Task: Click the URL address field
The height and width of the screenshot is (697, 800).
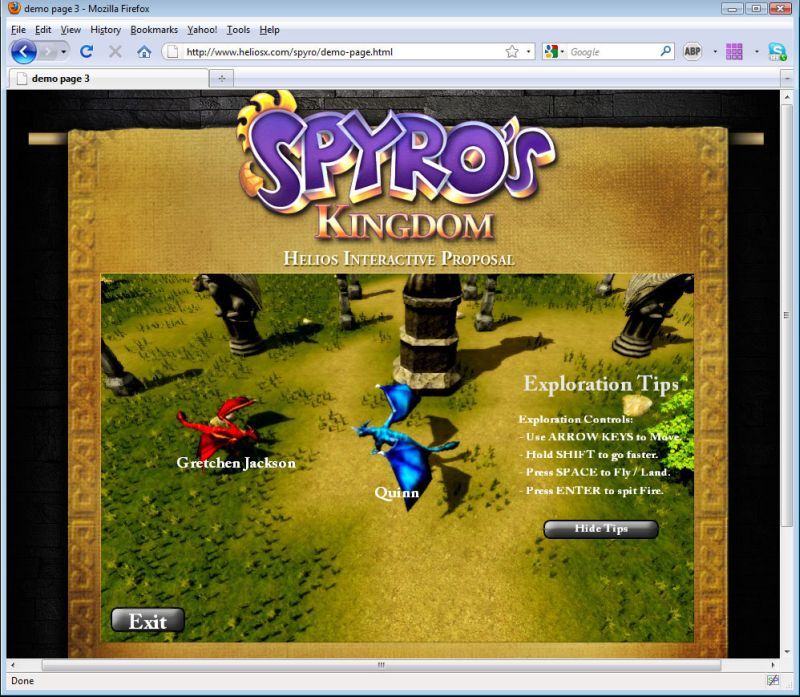Action: click(x=340, y=51)
